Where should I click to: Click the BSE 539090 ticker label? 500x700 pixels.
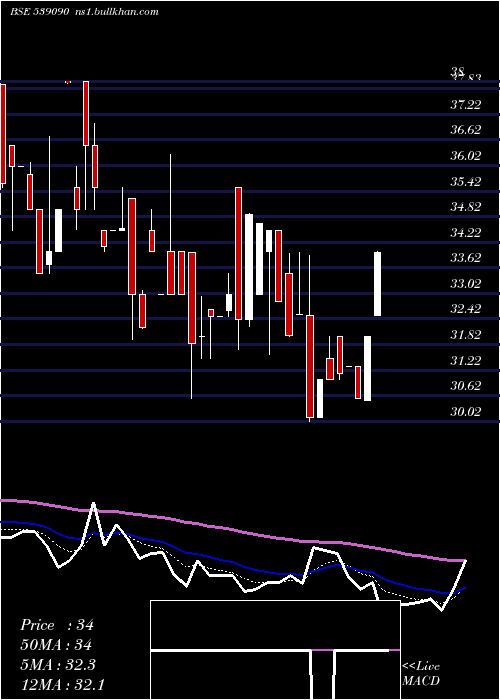(x=39, y=12)
